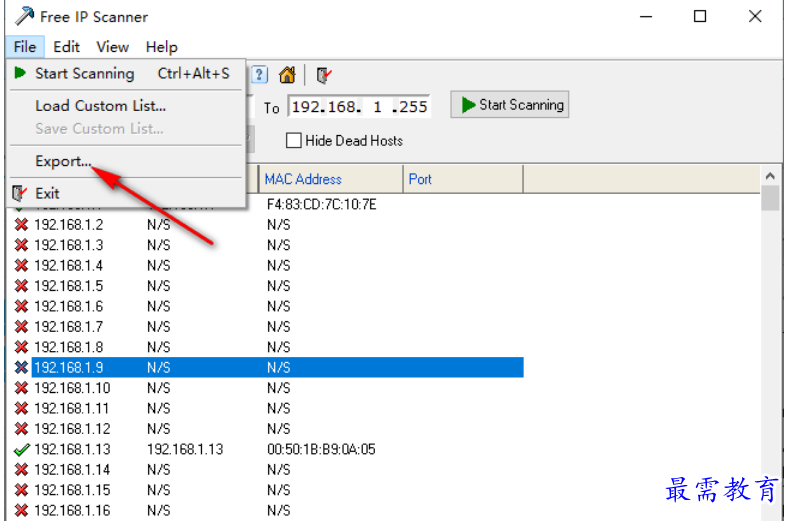
Task: Select Export from the File menu
Action: point(125,161)
